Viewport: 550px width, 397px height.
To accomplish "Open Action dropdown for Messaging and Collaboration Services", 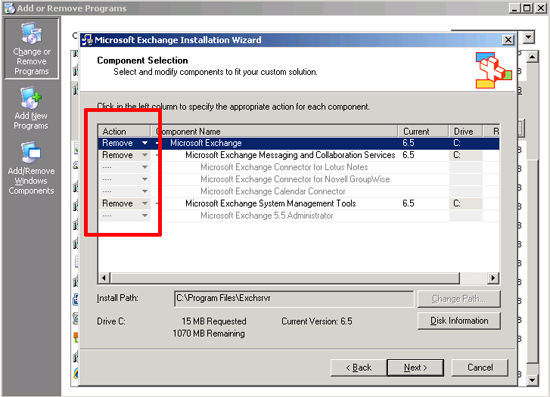I will (x=145, y=155).
